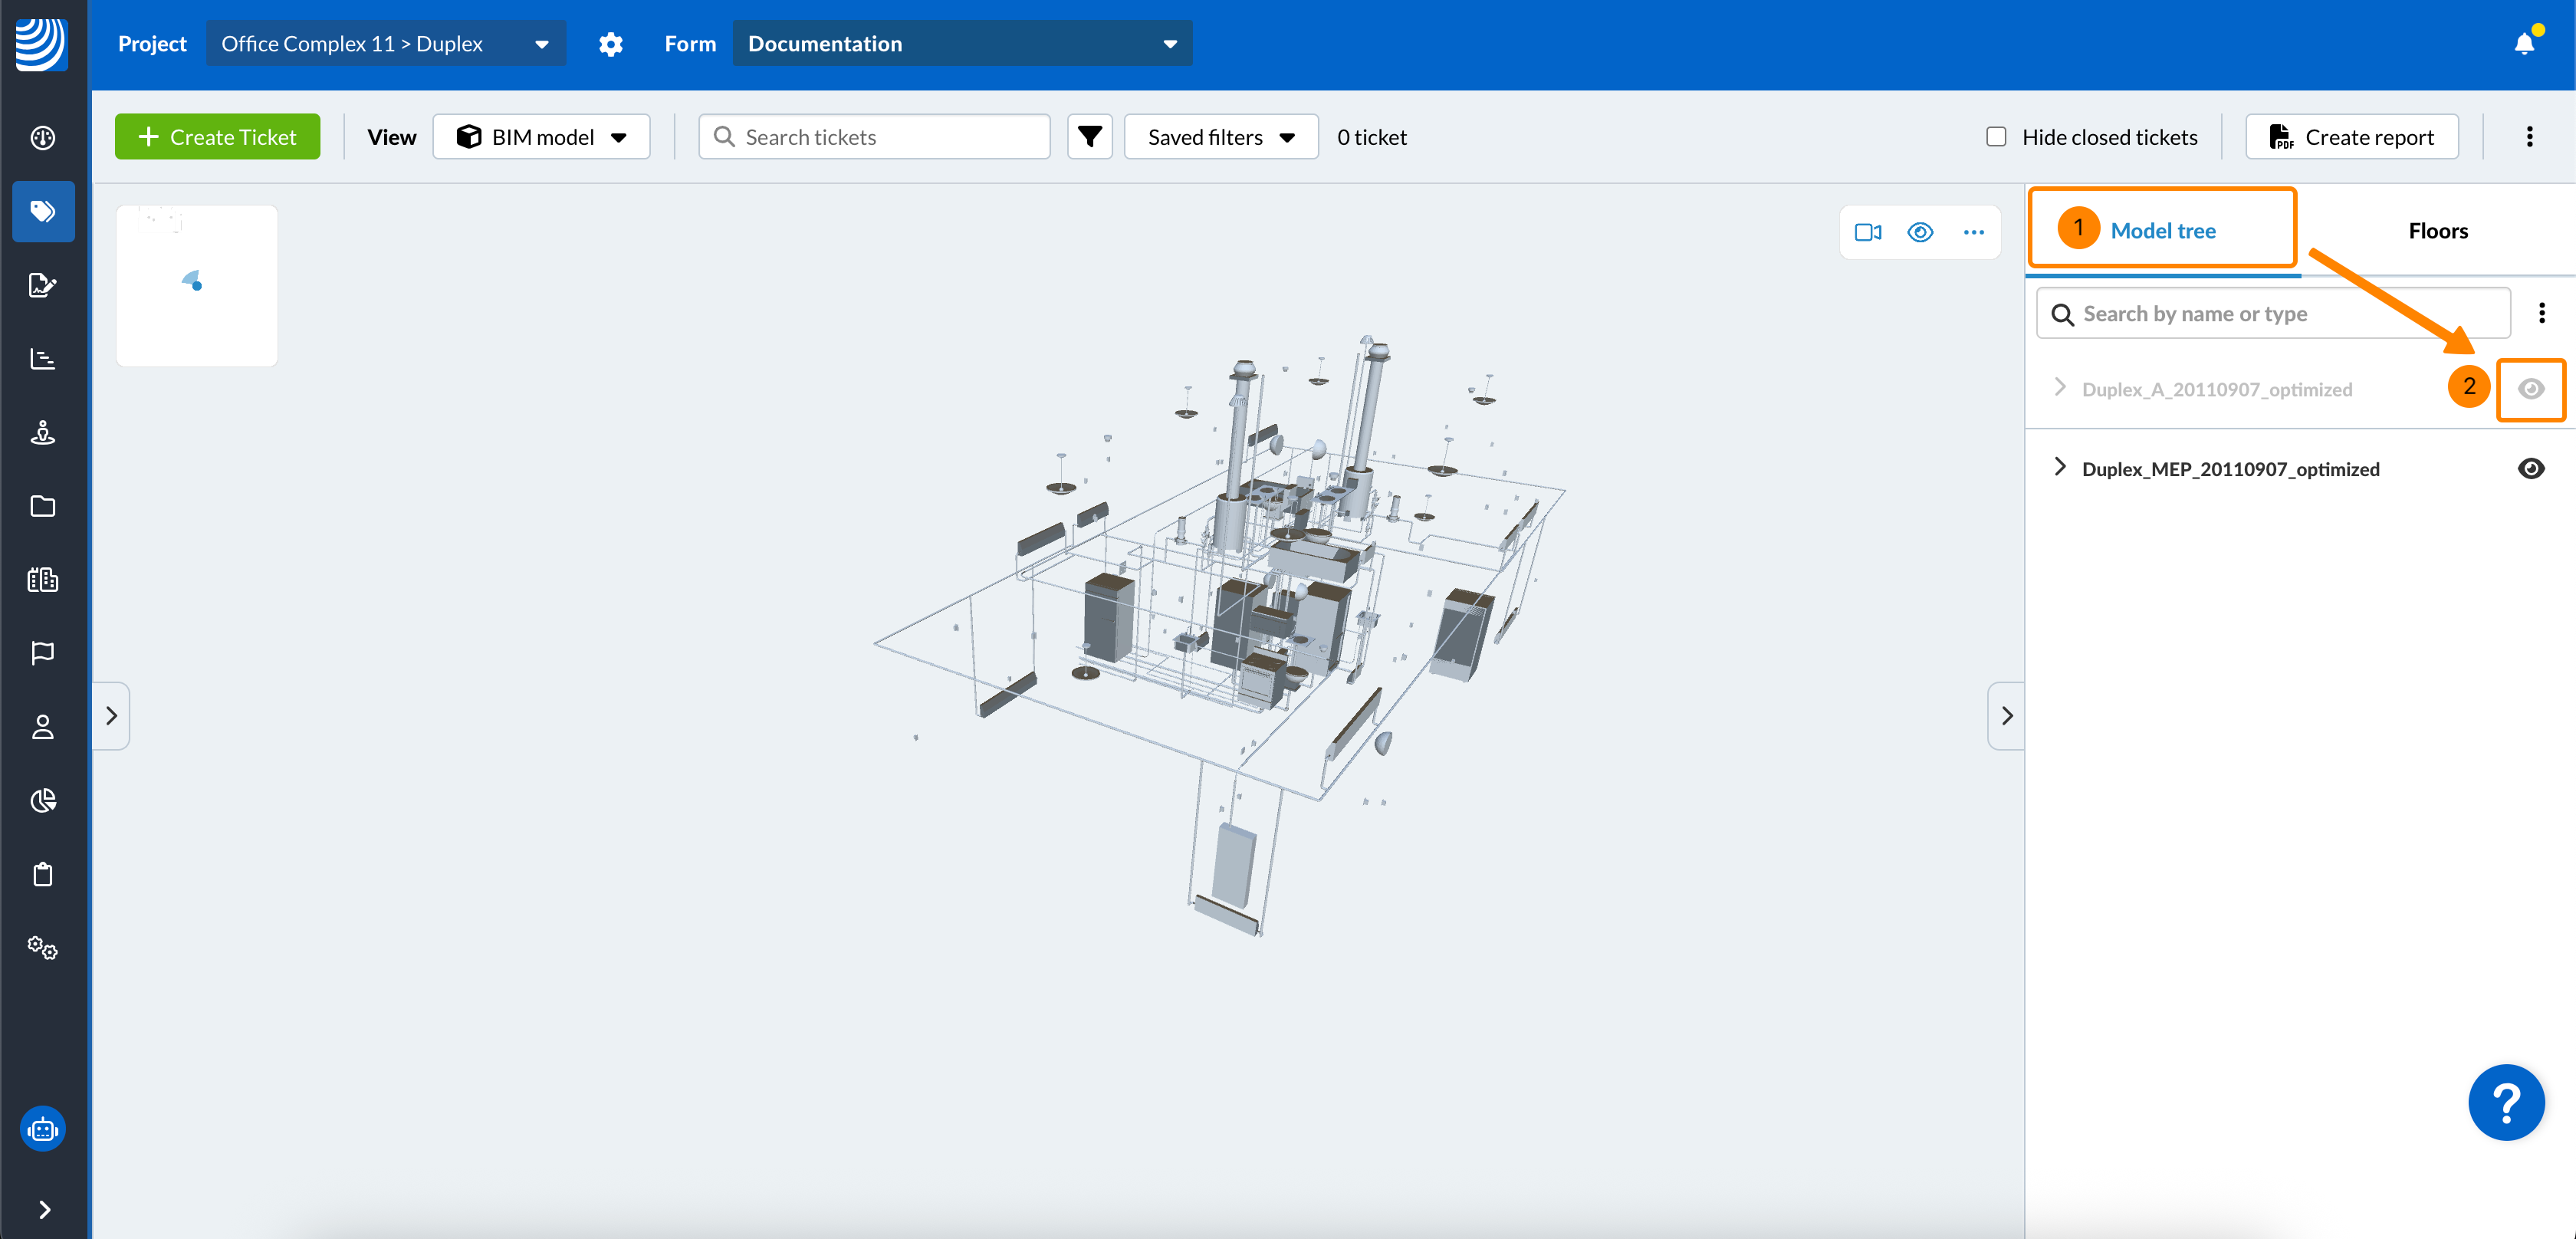Click the Create Ticket button

click(x=217, y=137)
